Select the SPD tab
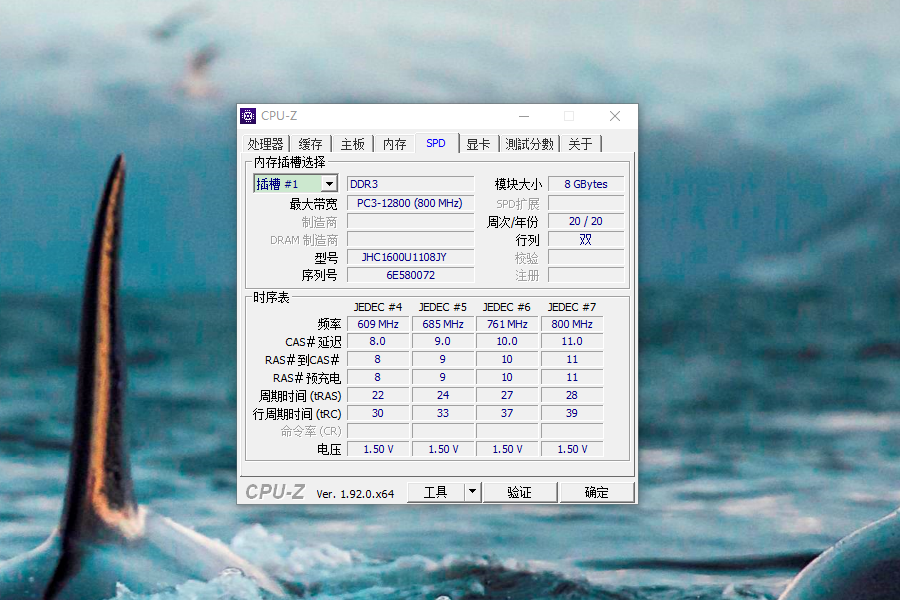The width and height of the screenshot is (900, 600). (x=436, y=143)
